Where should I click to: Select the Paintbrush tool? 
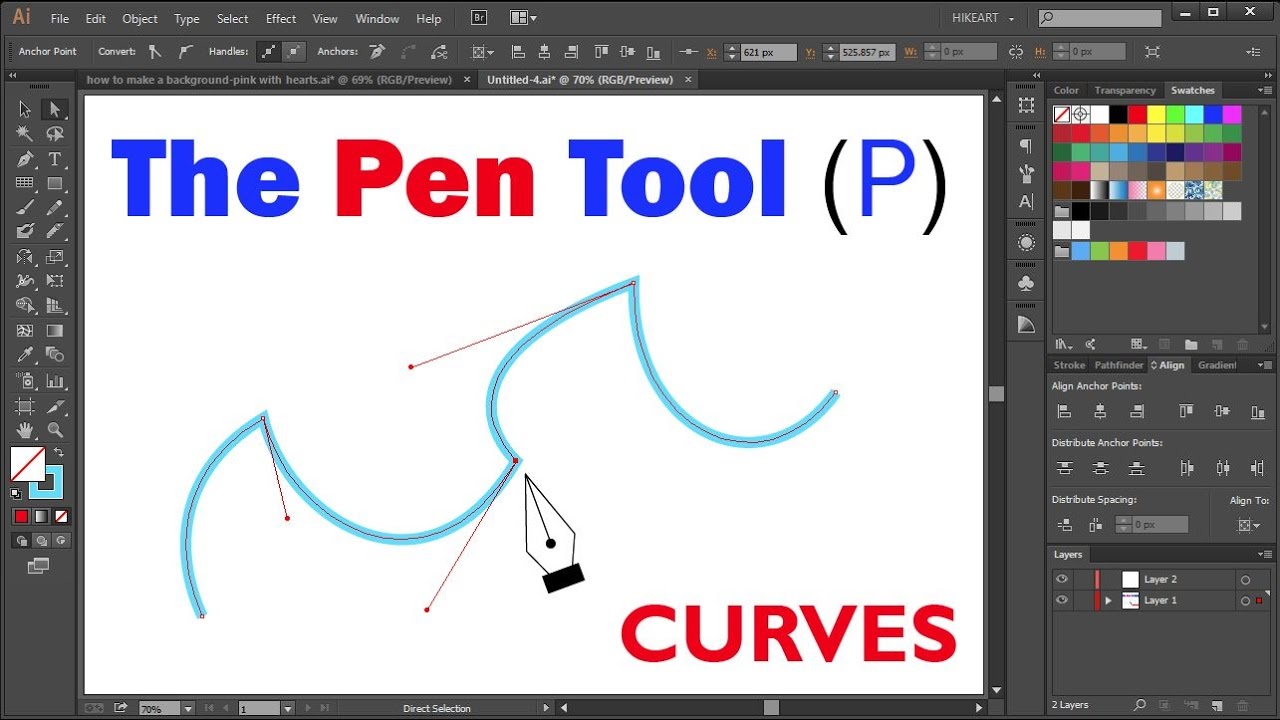25,207
